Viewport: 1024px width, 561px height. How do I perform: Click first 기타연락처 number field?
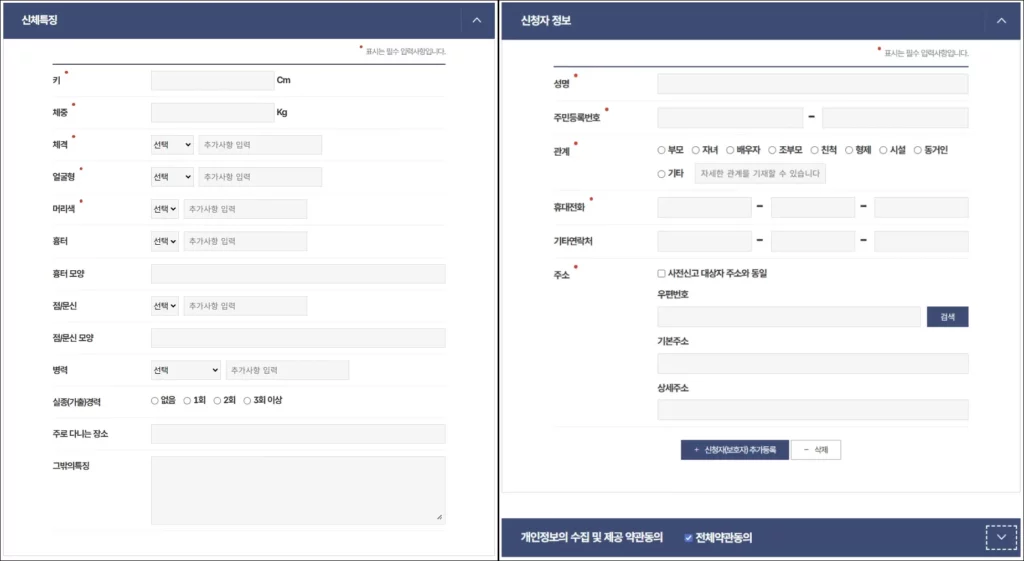[x=705, y=241]
